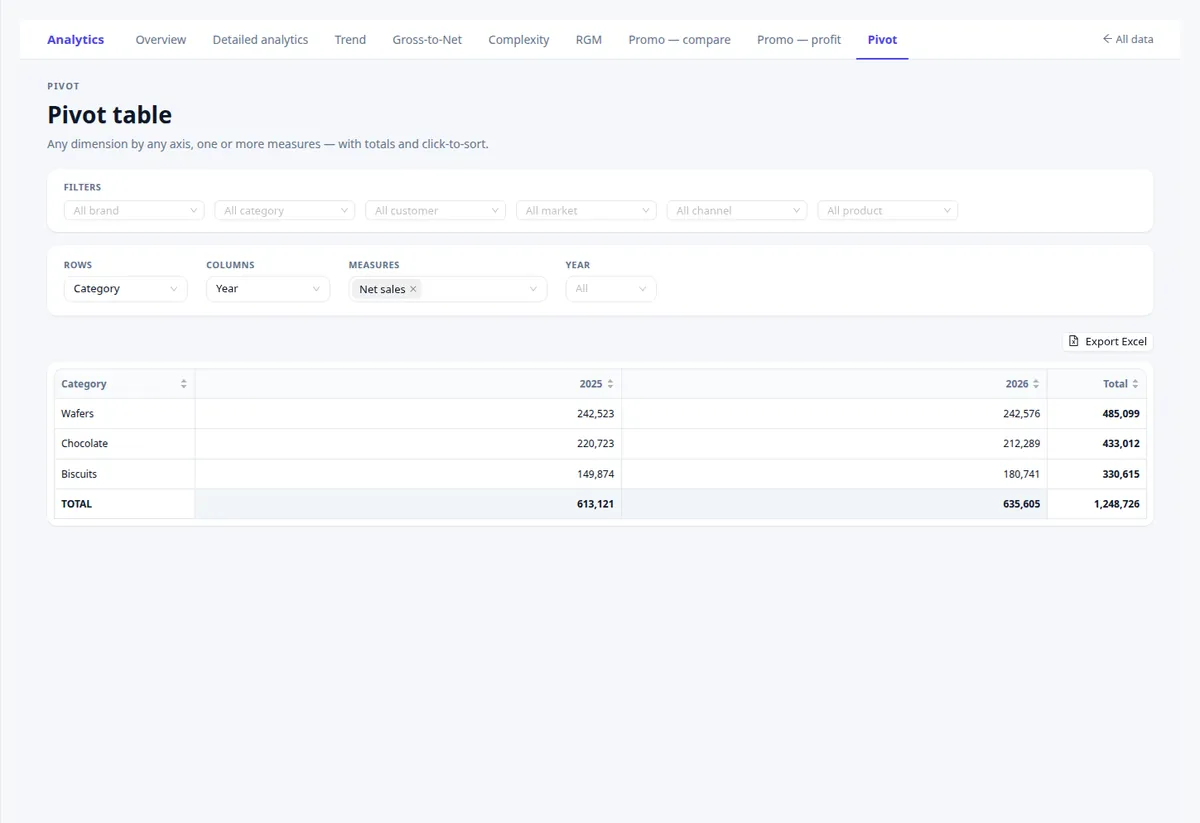
Task: Click the Biscuits row label
Action: pos(79,474)
